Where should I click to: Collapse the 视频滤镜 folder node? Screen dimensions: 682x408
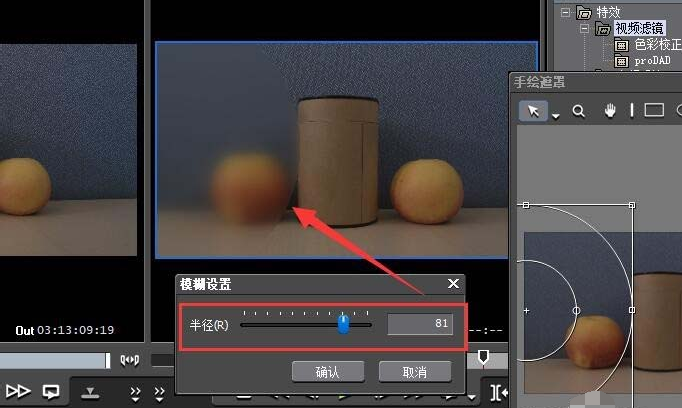(582, 29)
